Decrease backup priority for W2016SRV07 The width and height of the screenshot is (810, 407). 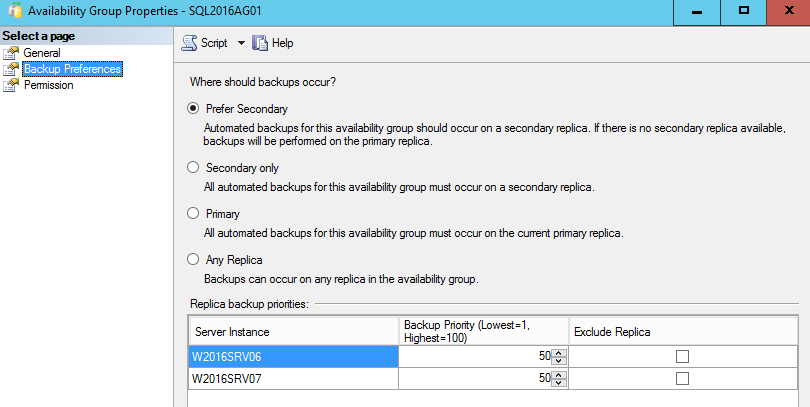pos(559,383)
